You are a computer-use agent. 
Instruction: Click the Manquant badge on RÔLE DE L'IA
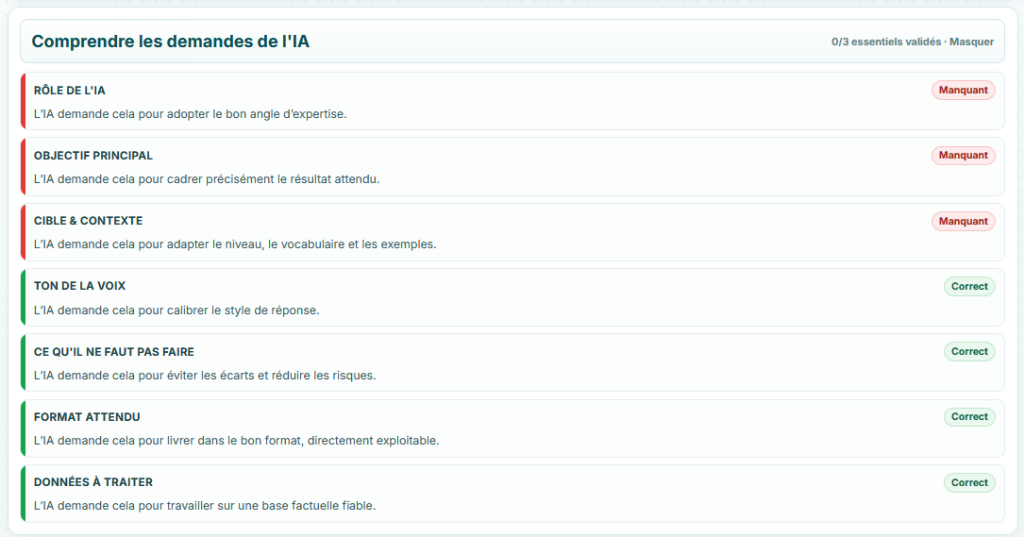click(963, 90)
